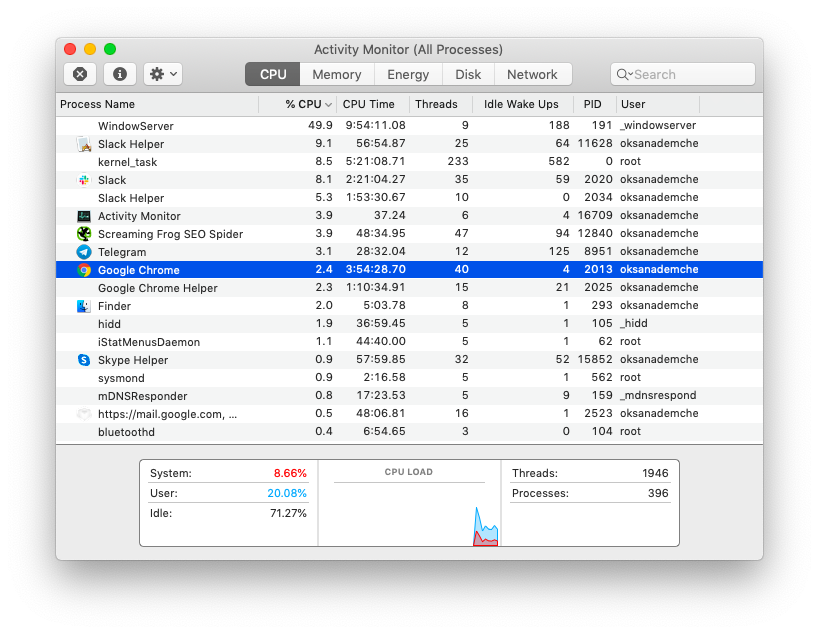819x634 pixels.
Task: Open the gear action menu dropdown
Action: click(x=163, y=74)
